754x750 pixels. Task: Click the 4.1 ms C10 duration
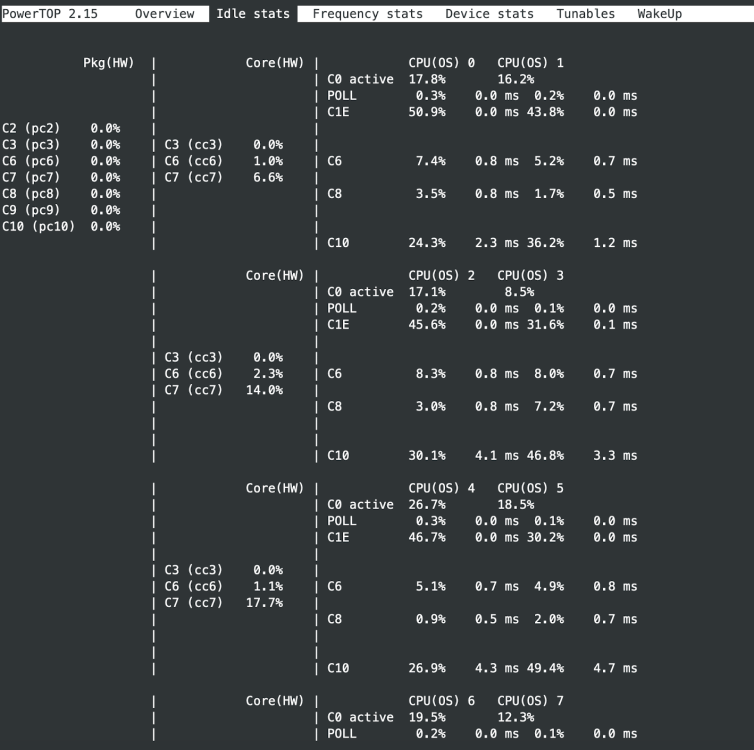pos(497,455)
